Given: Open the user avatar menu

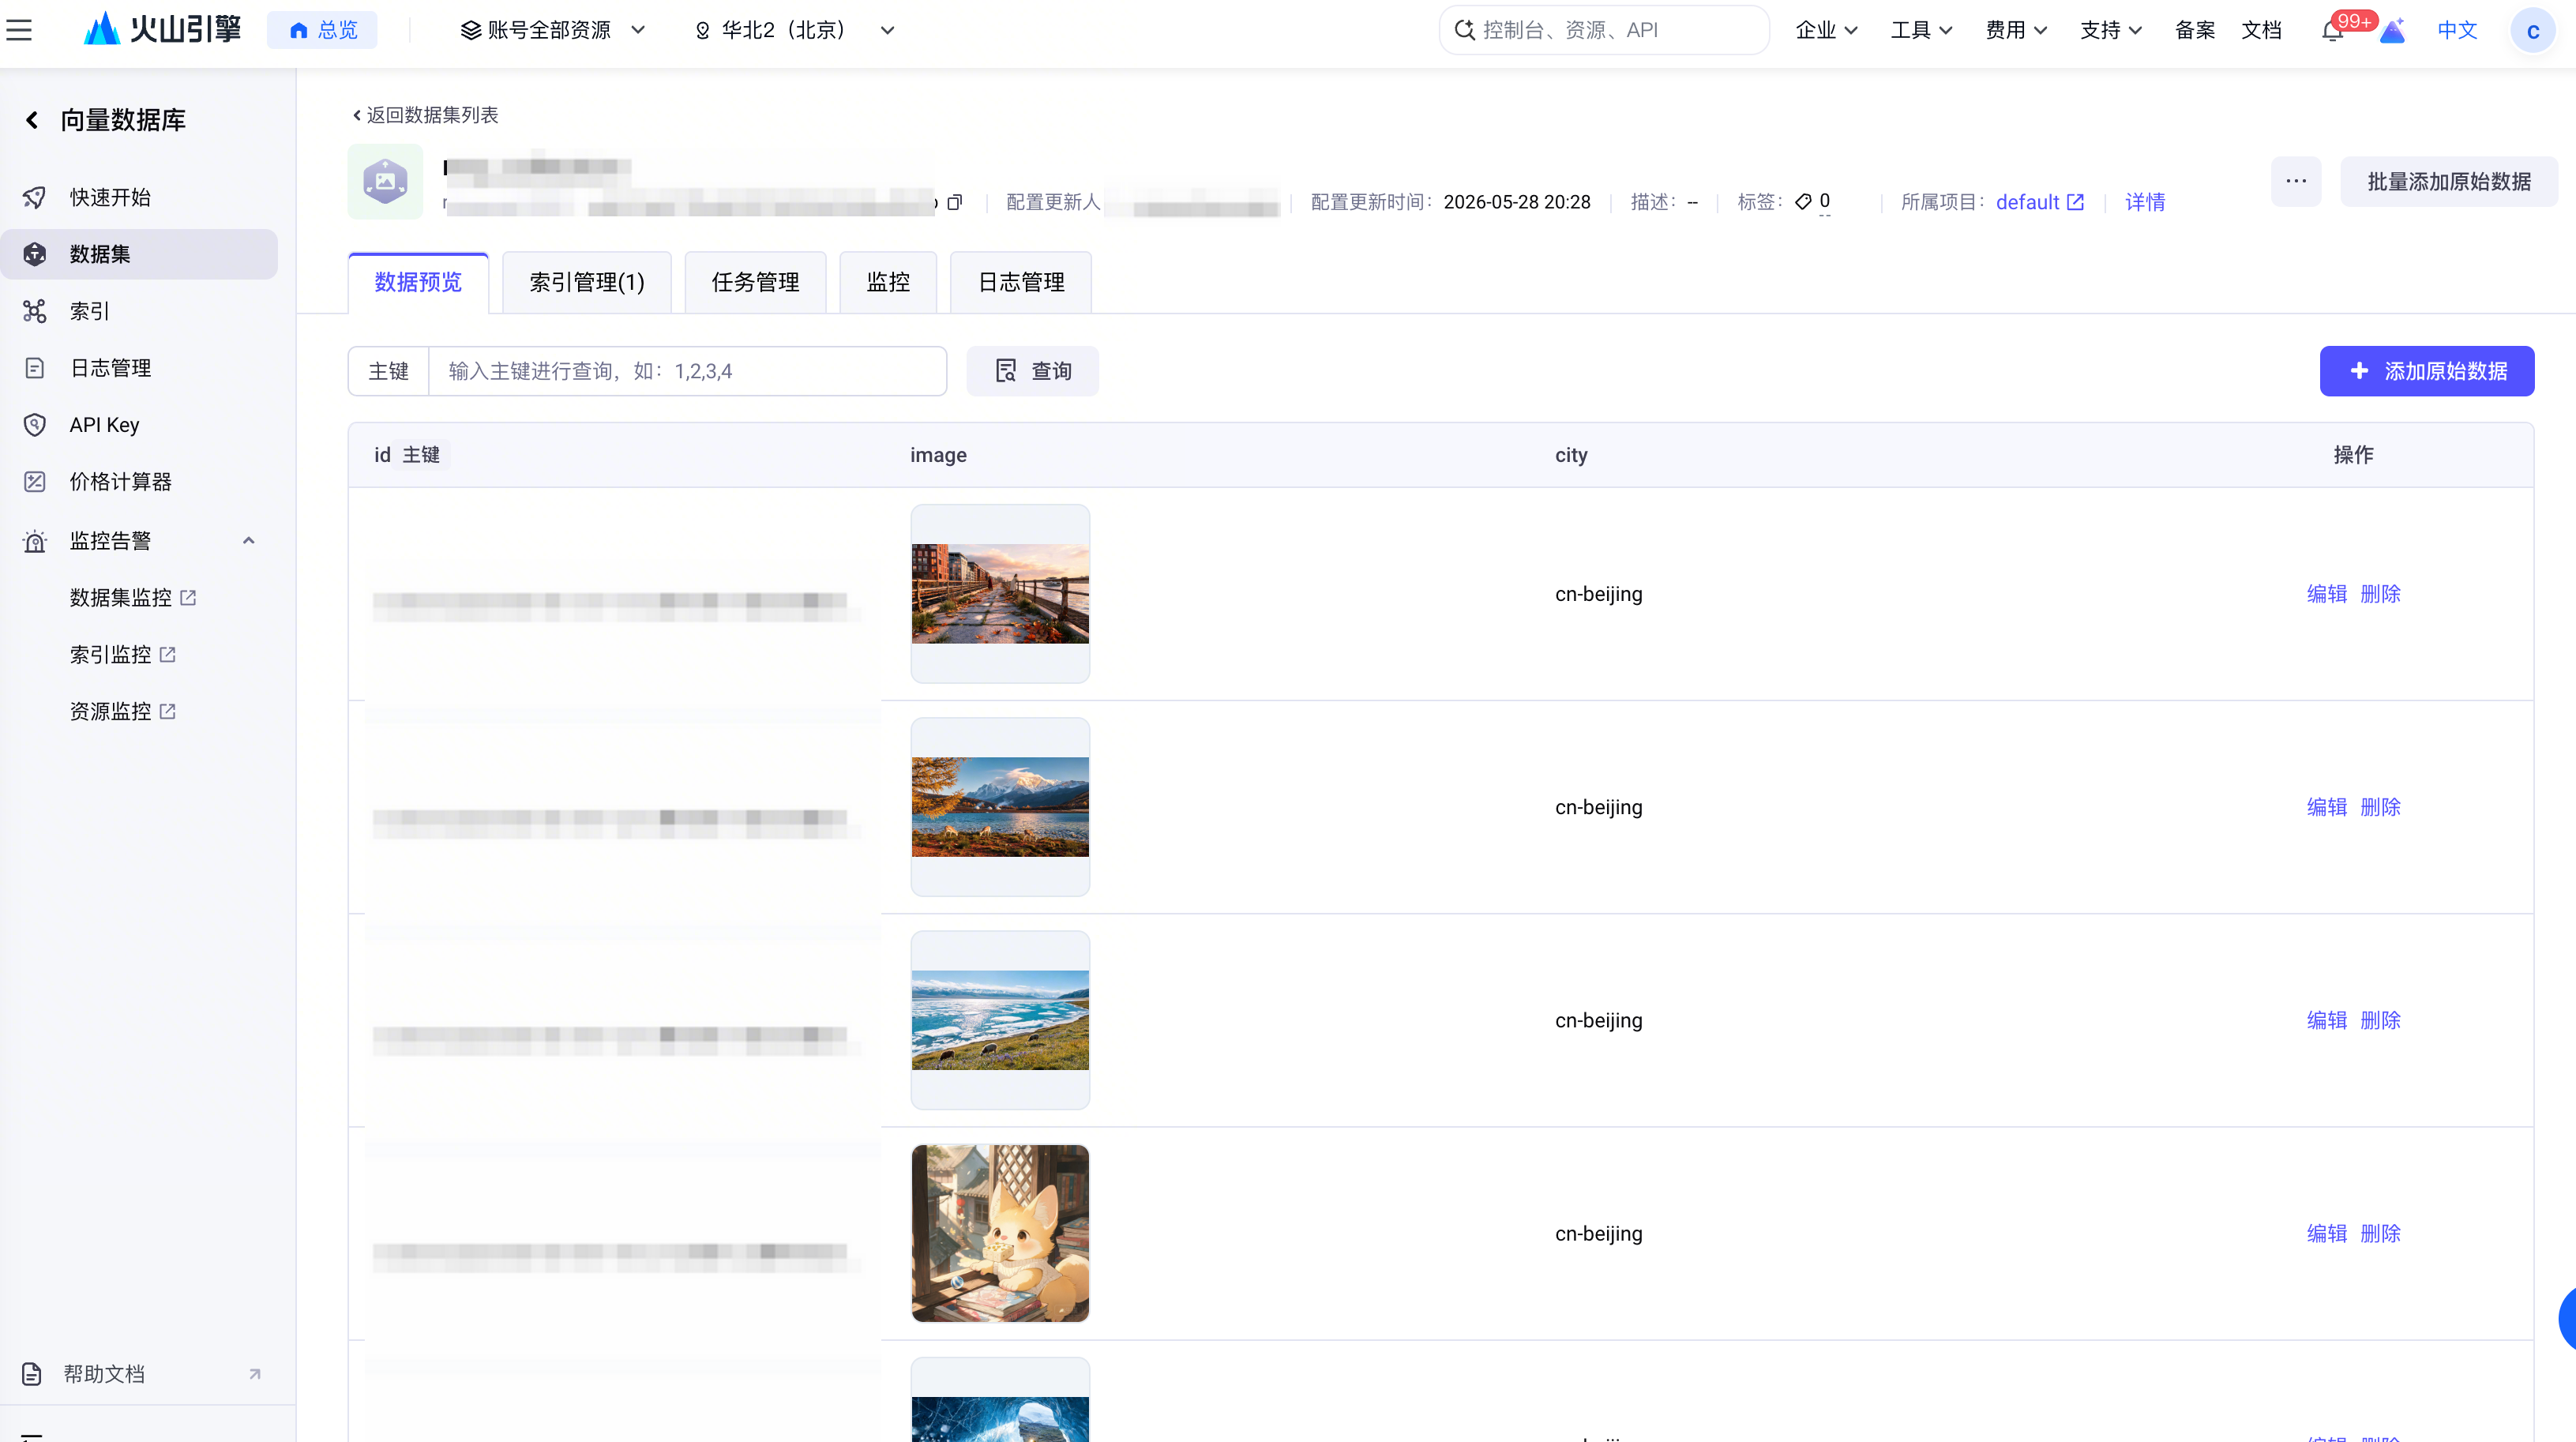Looking at the screenshot, I should [x=2533, y=31].
